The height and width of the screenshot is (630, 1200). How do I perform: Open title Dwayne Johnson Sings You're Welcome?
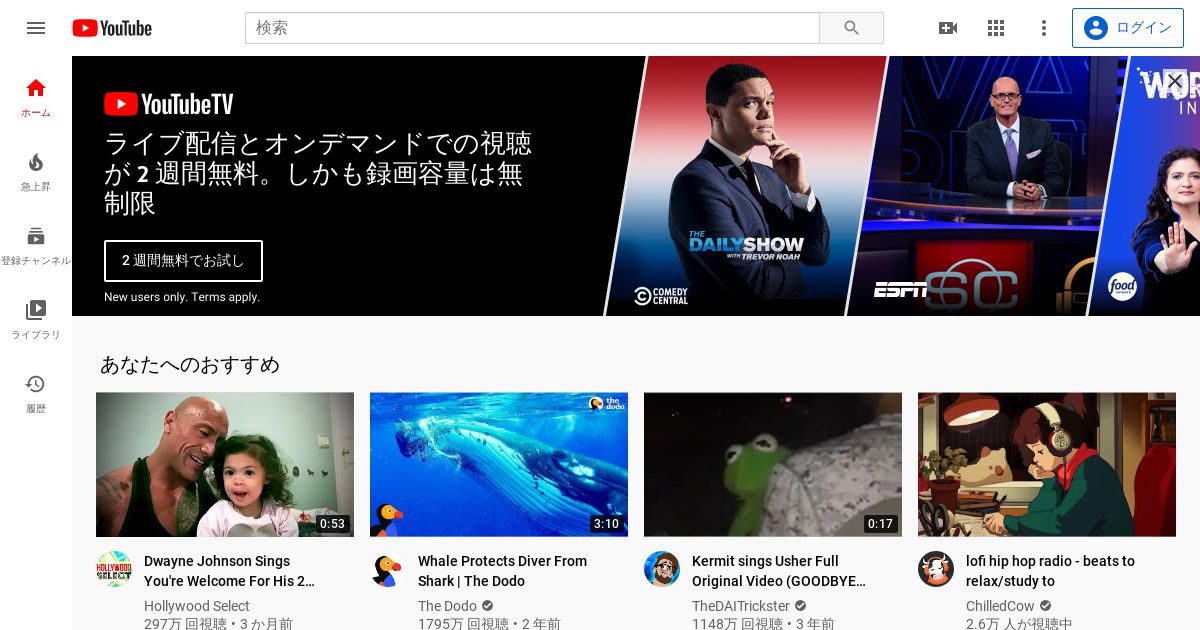click(x=230, y=571)
